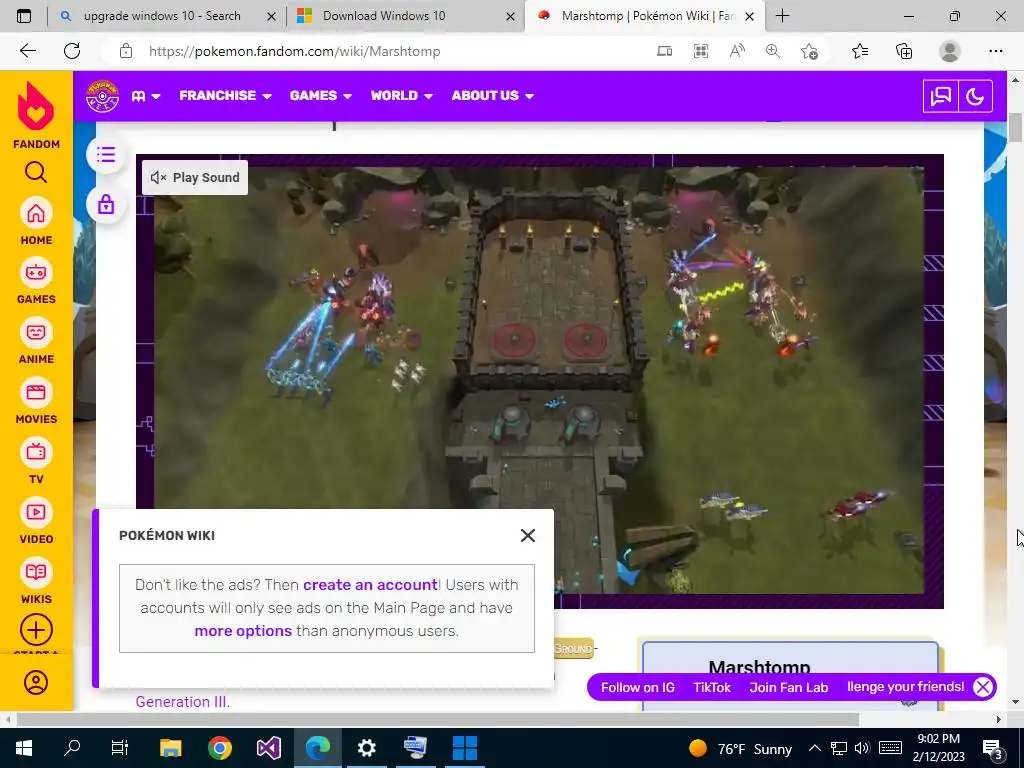The image size is (1024, 768).
Task: Open Collections icon
Action: (x=904, y=51)
